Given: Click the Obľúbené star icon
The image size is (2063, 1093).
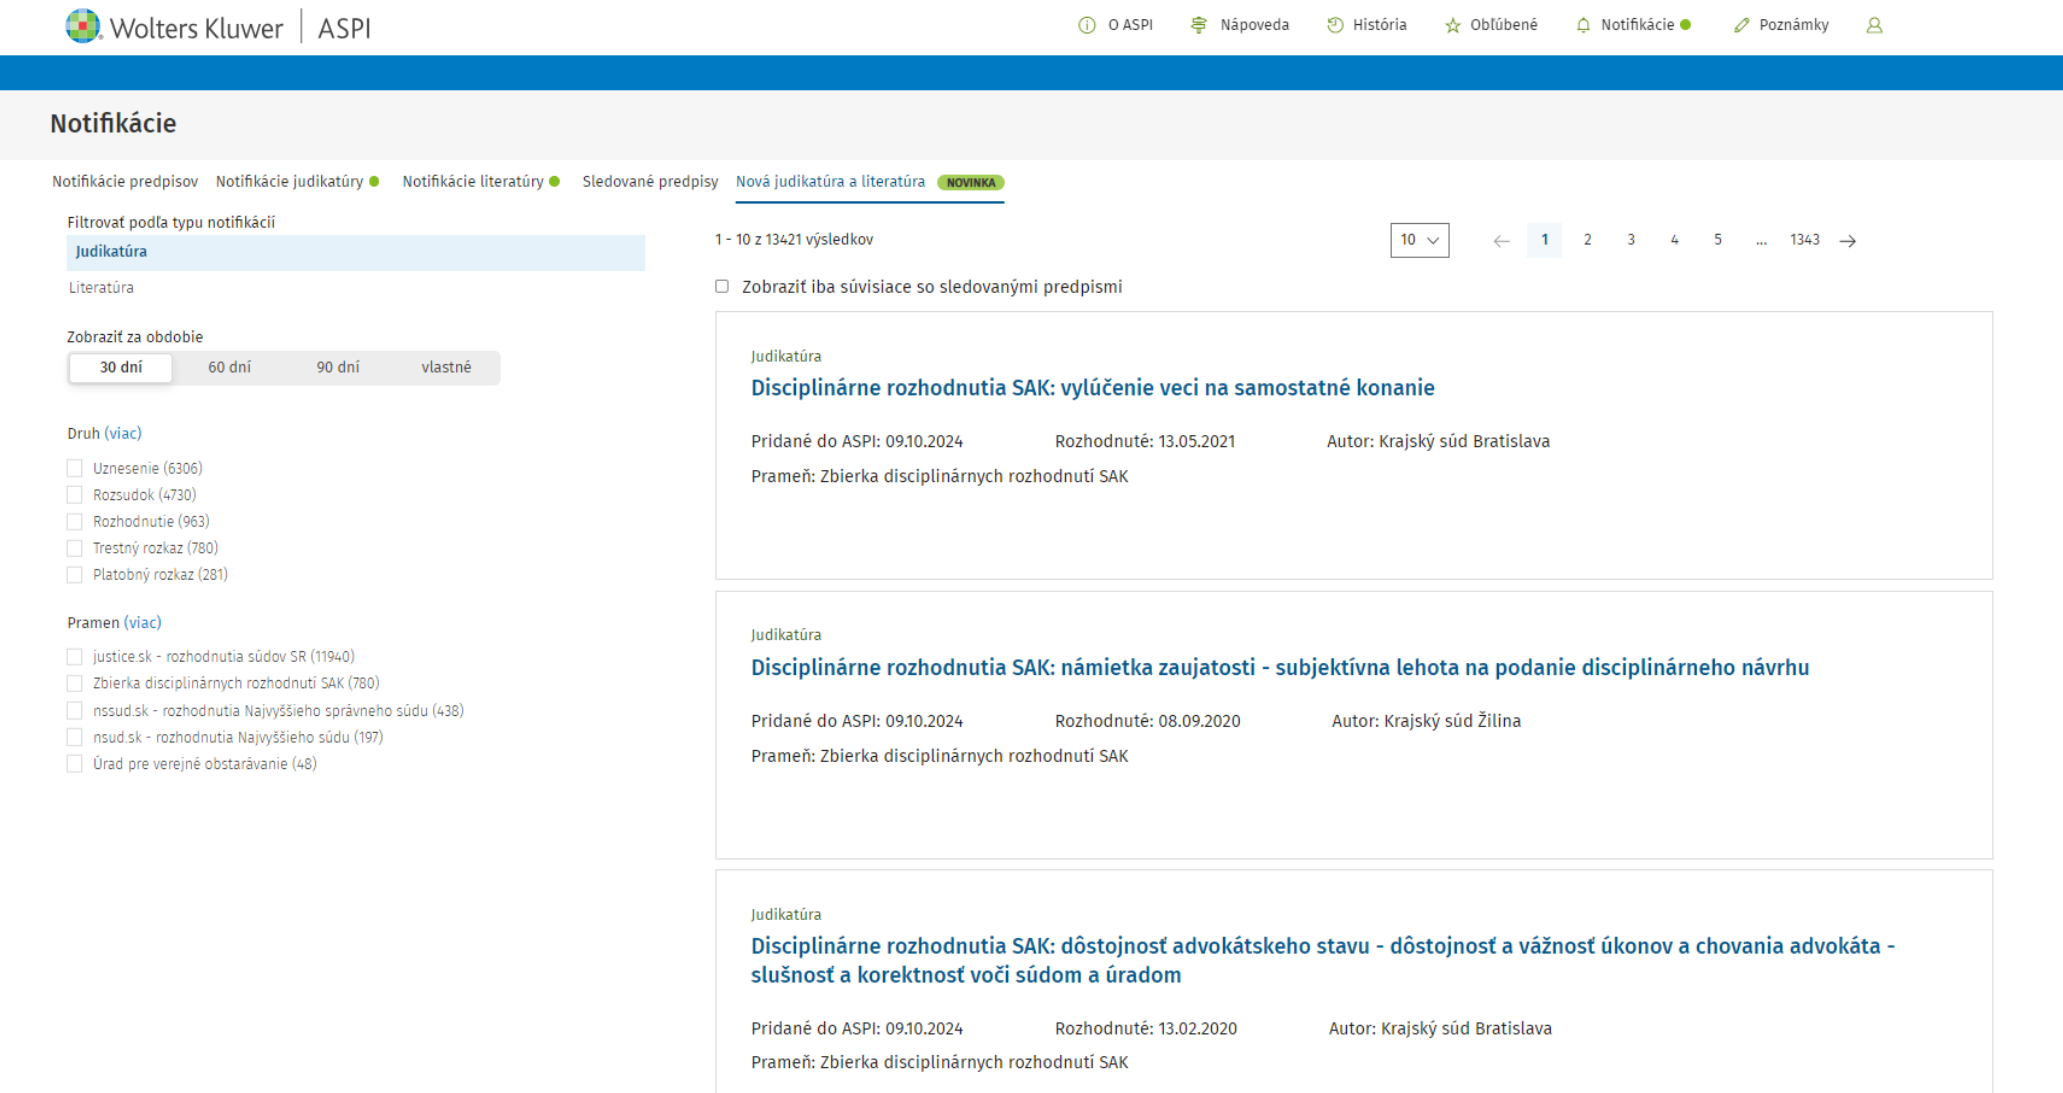Looking at the screenshot, I should point(1453,25).
